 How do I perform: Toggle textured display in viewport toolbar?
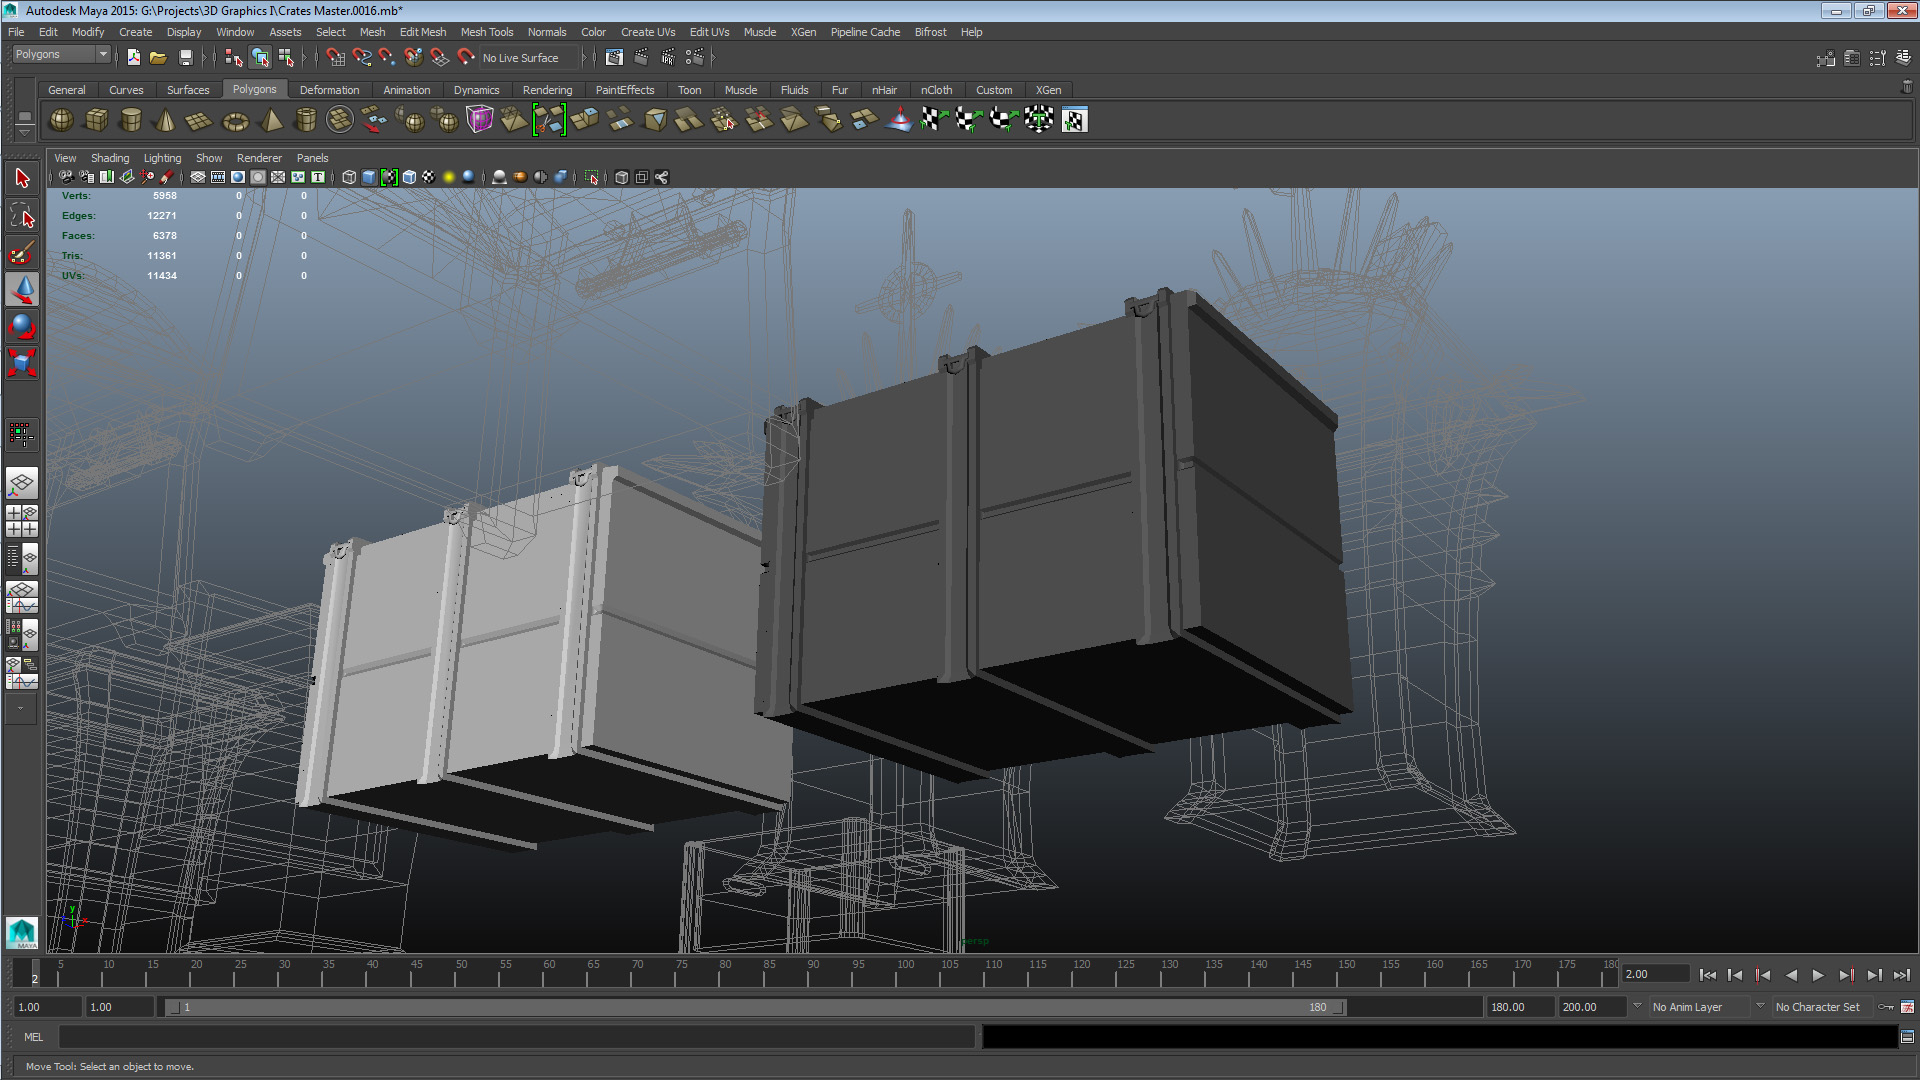click(x=429, y=177)
